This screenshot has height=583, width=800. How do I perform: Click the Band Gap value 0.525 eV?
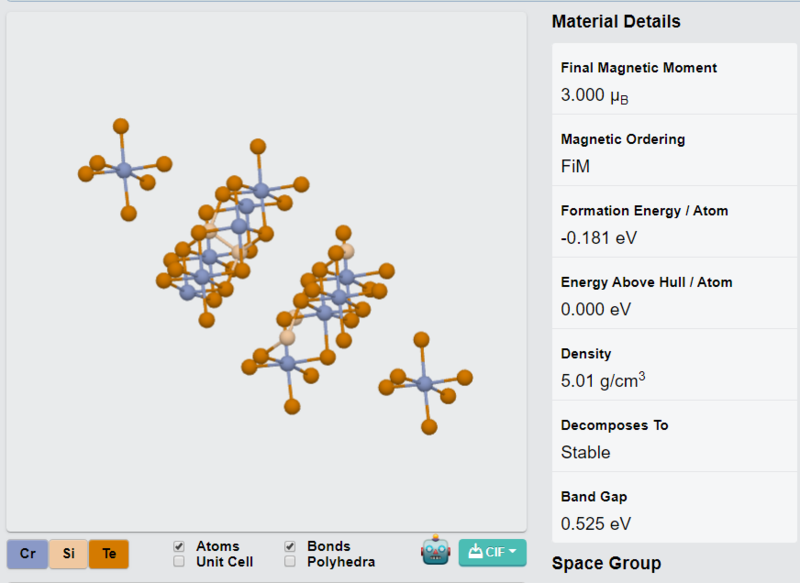click(x=595, y=524)
